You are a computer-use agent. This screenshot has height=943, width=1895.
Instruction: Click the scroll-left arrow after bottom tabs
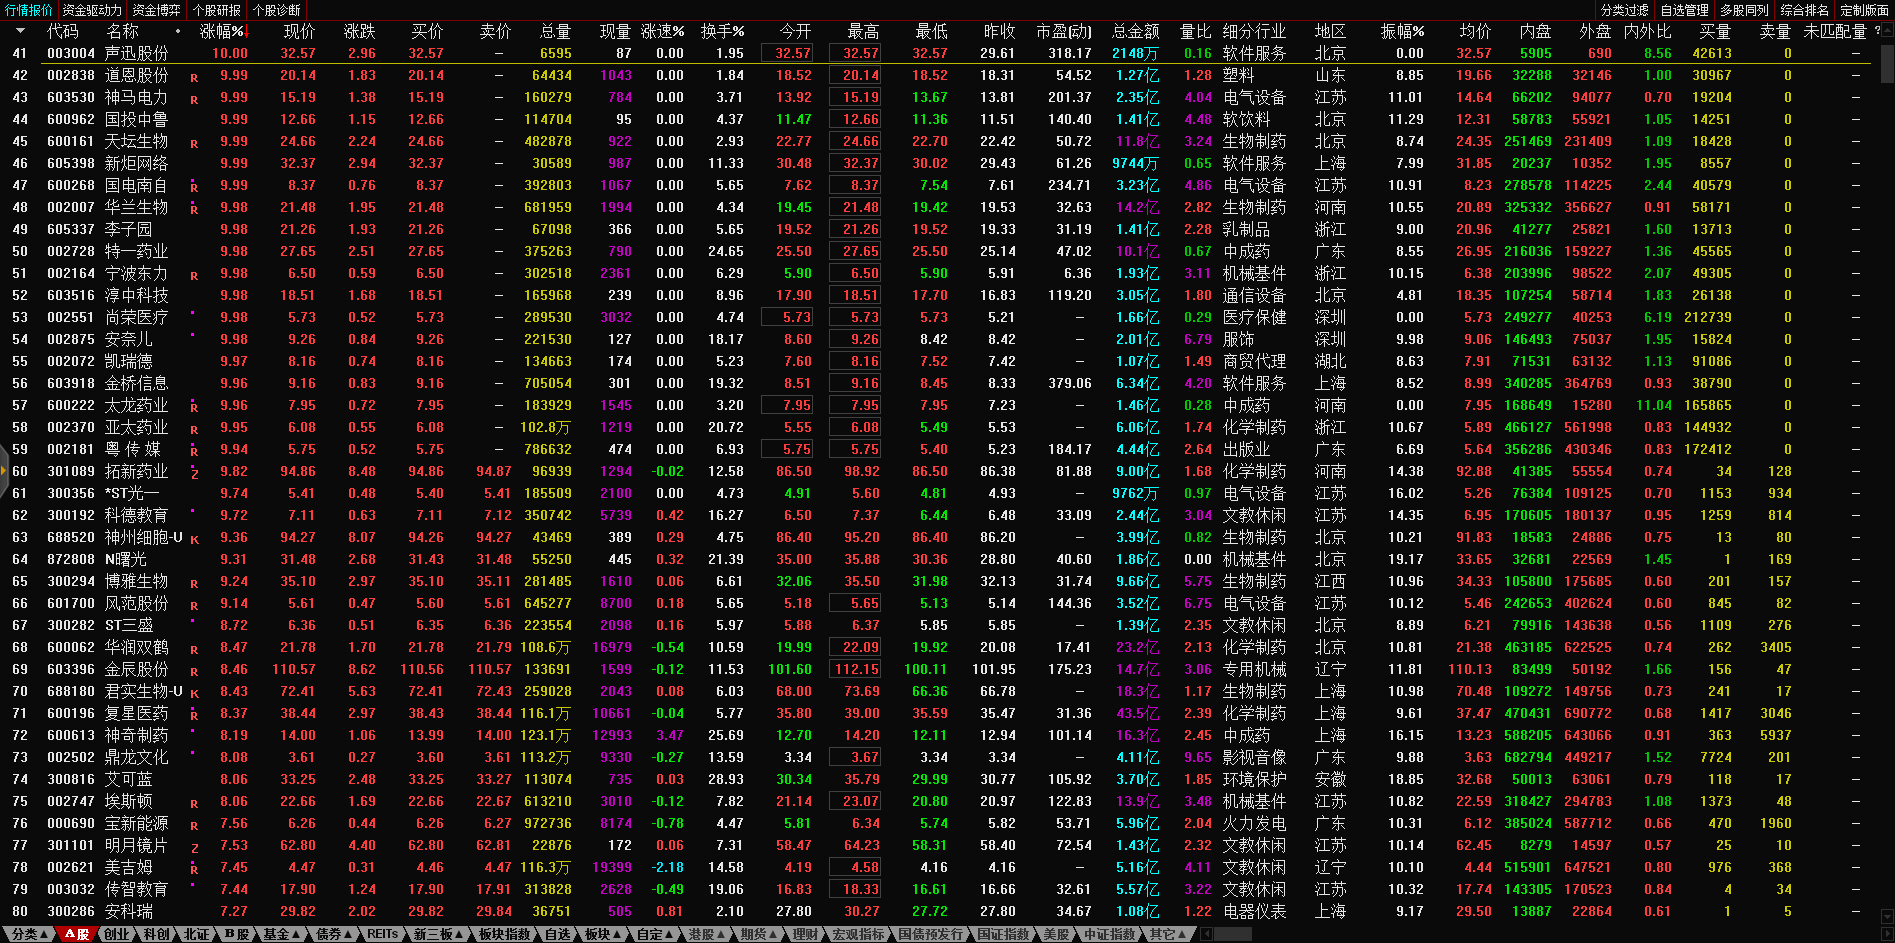click(x=1206, y=934)
